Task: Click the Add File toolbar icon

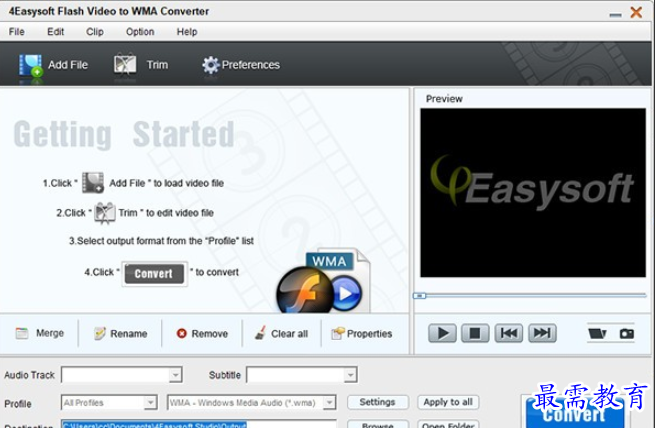Action: (x=31, y=66)
